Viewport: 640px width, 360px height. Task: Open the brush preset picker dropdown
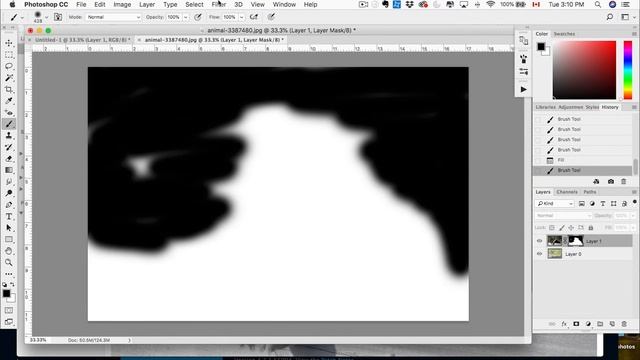[x=46, y=17]
